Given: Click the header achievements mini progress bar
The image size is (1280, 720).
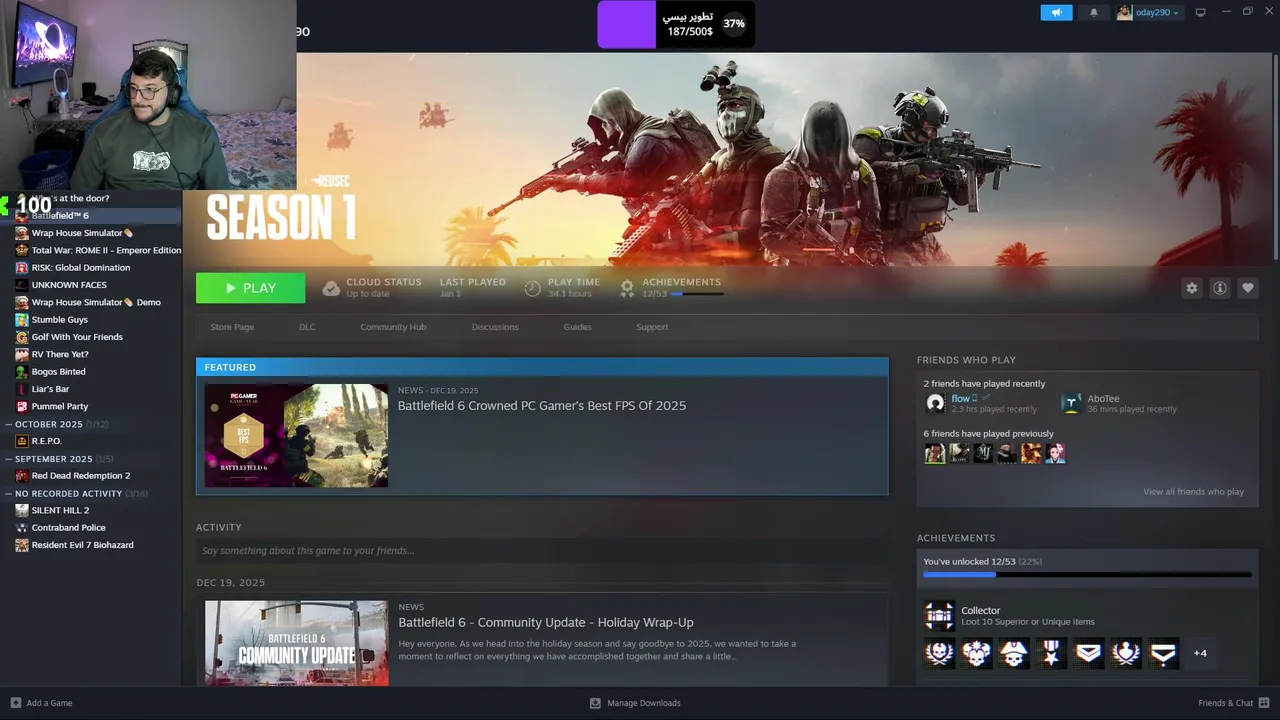Looking at the screenshot, I should click(x=696, y=294).
